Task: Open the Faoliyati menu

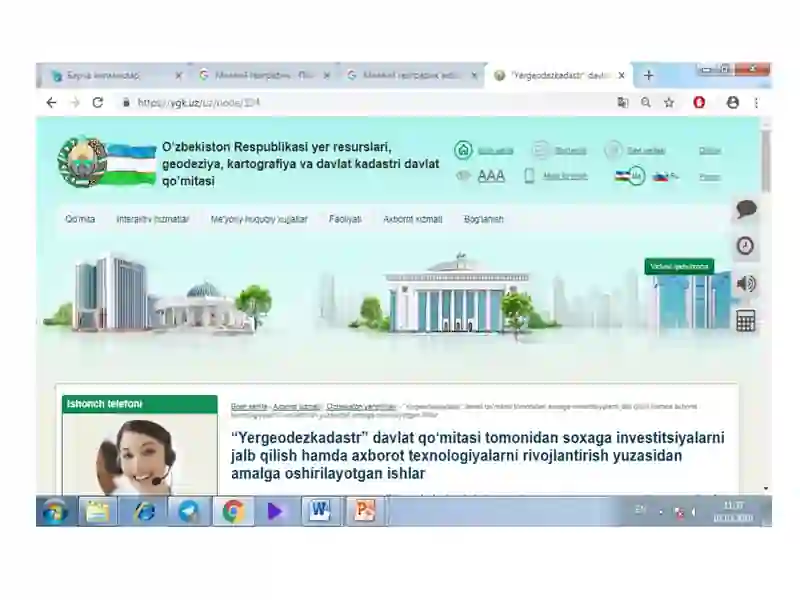Action: pyautogui.click(x=345, y=219)
